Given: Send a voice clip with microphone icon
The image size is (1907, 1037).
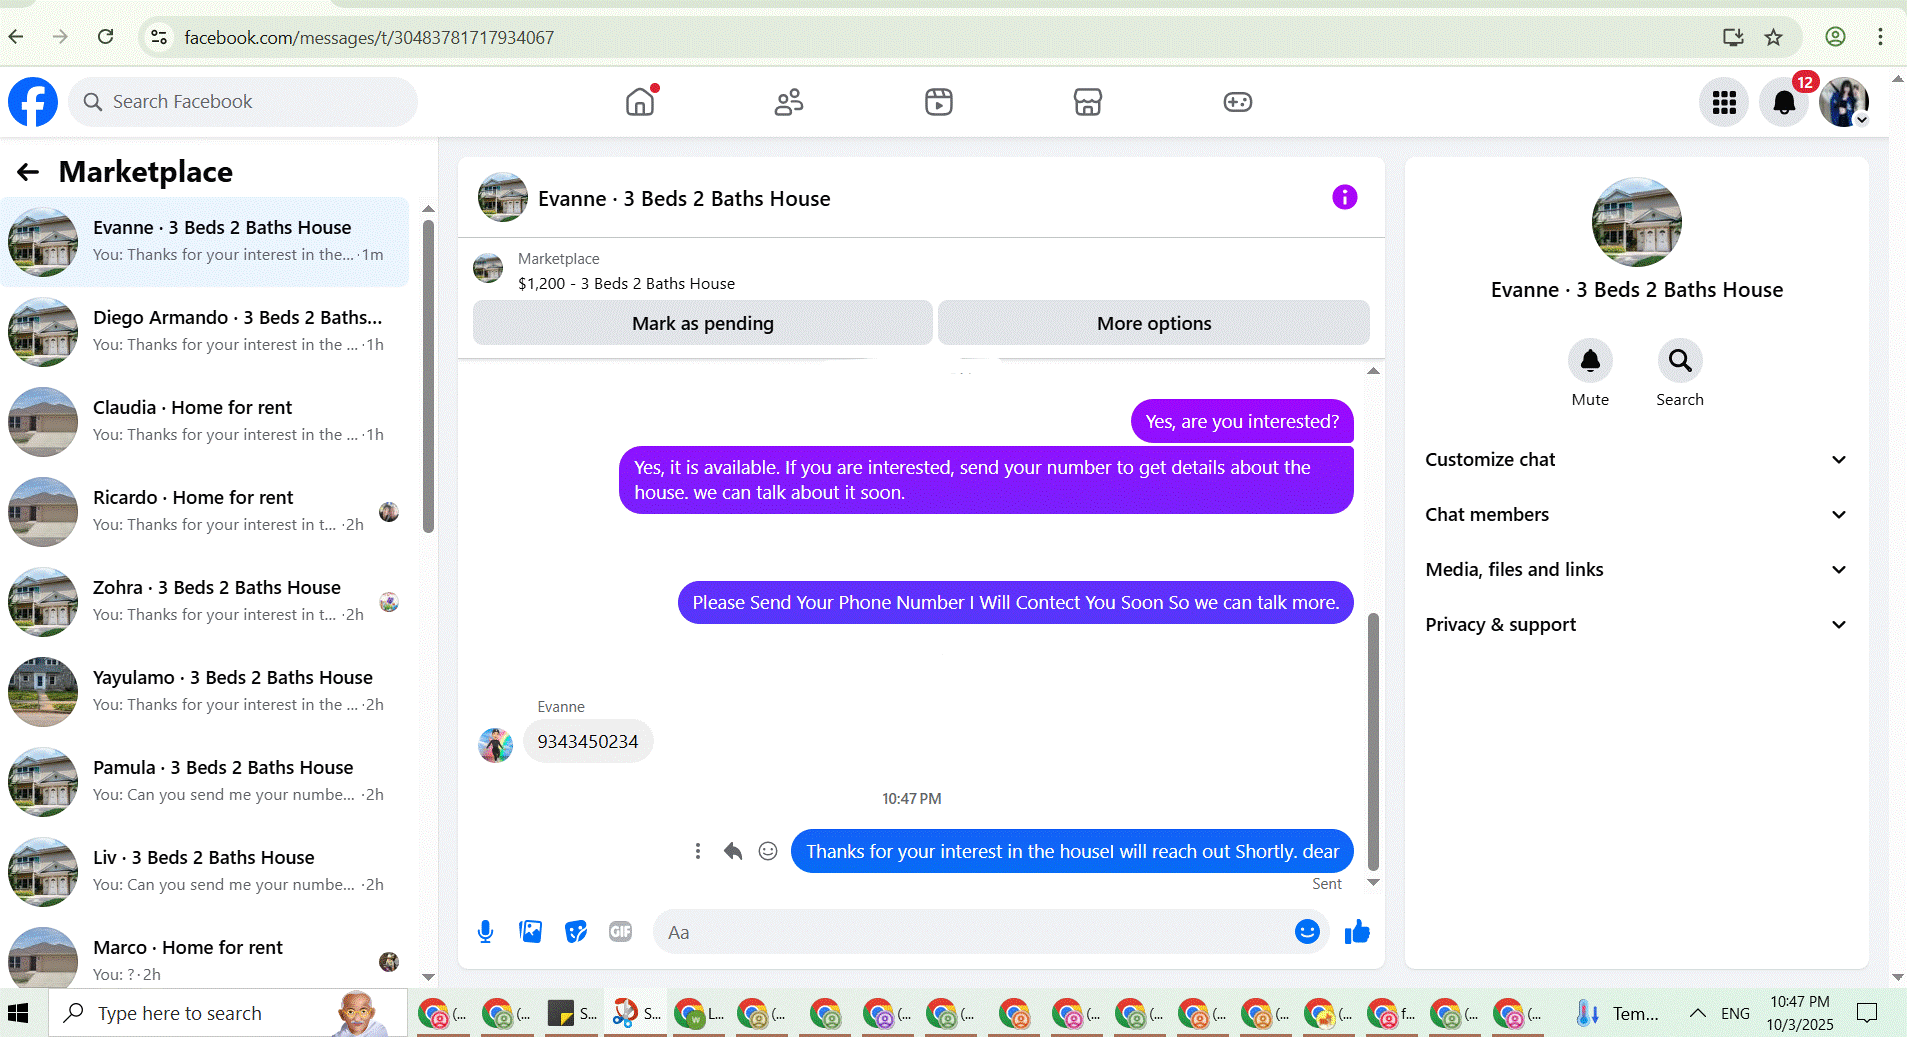Looking at the screenshot, I should coord(486,932).
